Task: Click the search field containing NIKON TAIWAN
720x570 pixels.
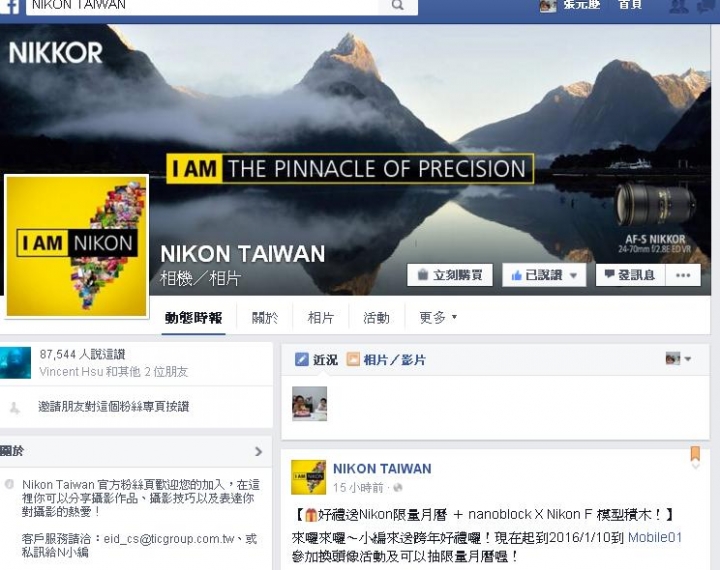Action: pos(202,6)
